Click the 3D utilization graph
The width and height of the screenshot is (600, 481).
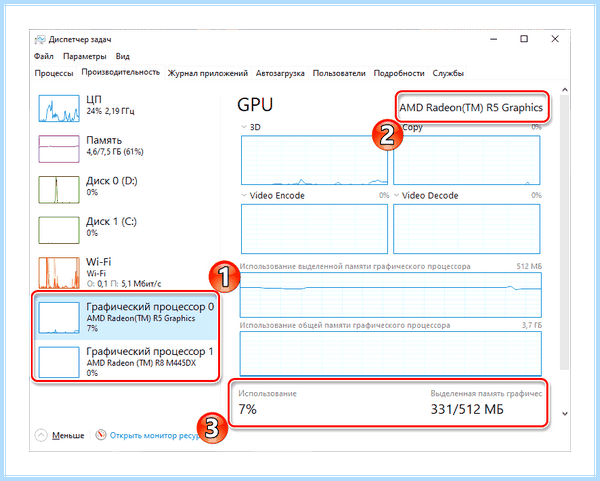click(314, 160)
